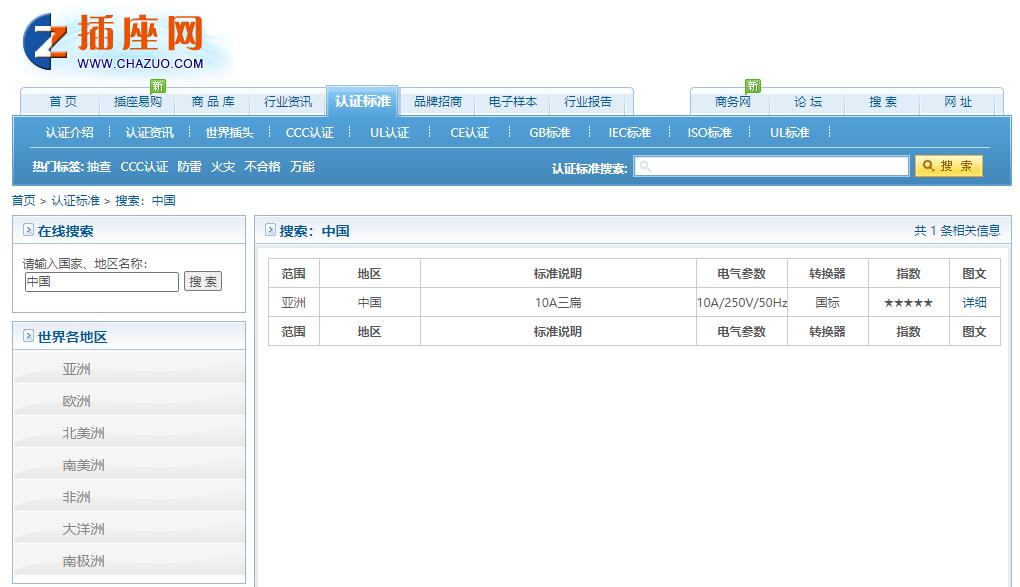This screenshot has height=587, width=1020.
Task: Follow the 认证标准 breadcrumb link
Action: click(x=76, y=200)
